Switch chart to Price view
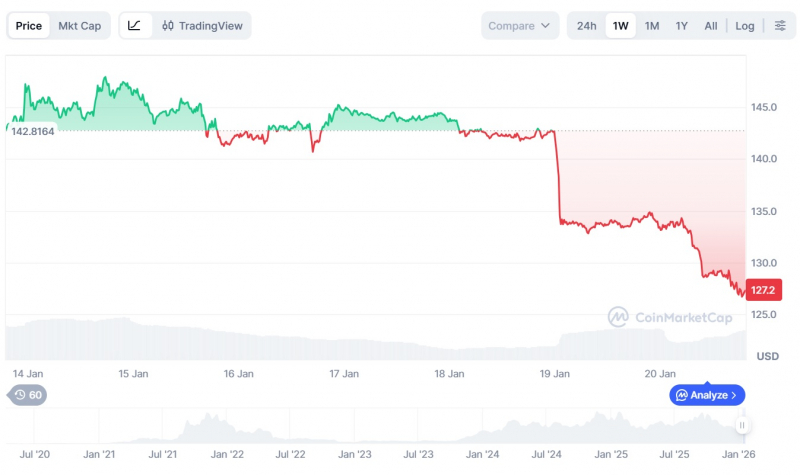This screenshot has width=800, height=475. pyautogui.click(x=29, y=26)
